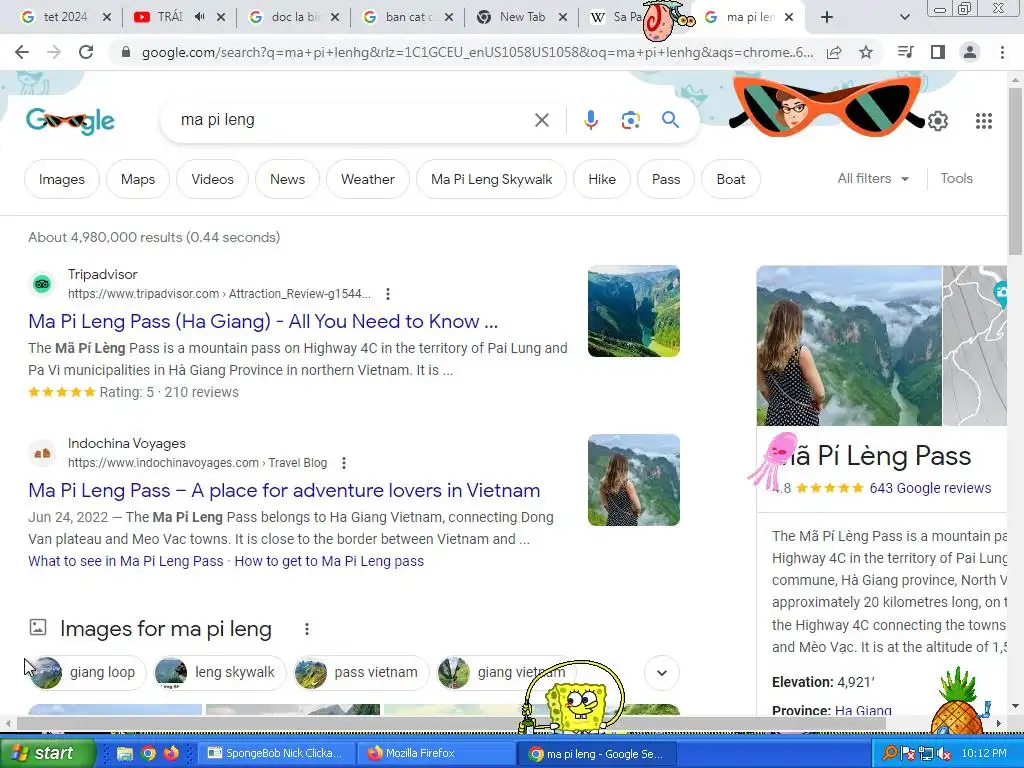Filter results by Videos
This screenshot has width=1024, height=768.
[212, 179]
